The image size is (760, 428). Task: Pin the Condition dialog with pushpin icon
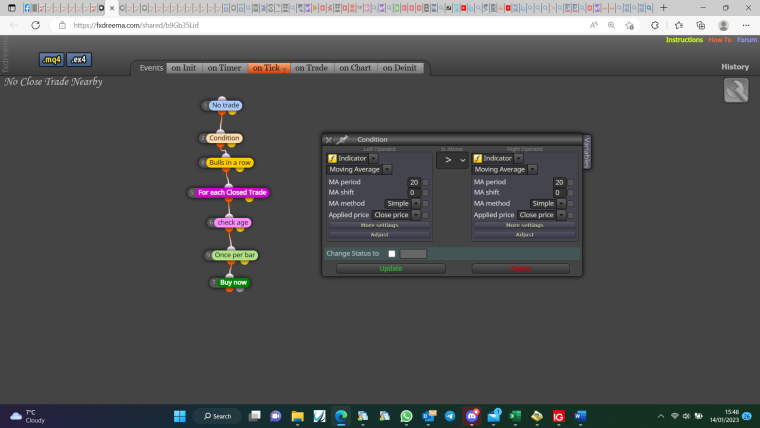click(342, 140)
